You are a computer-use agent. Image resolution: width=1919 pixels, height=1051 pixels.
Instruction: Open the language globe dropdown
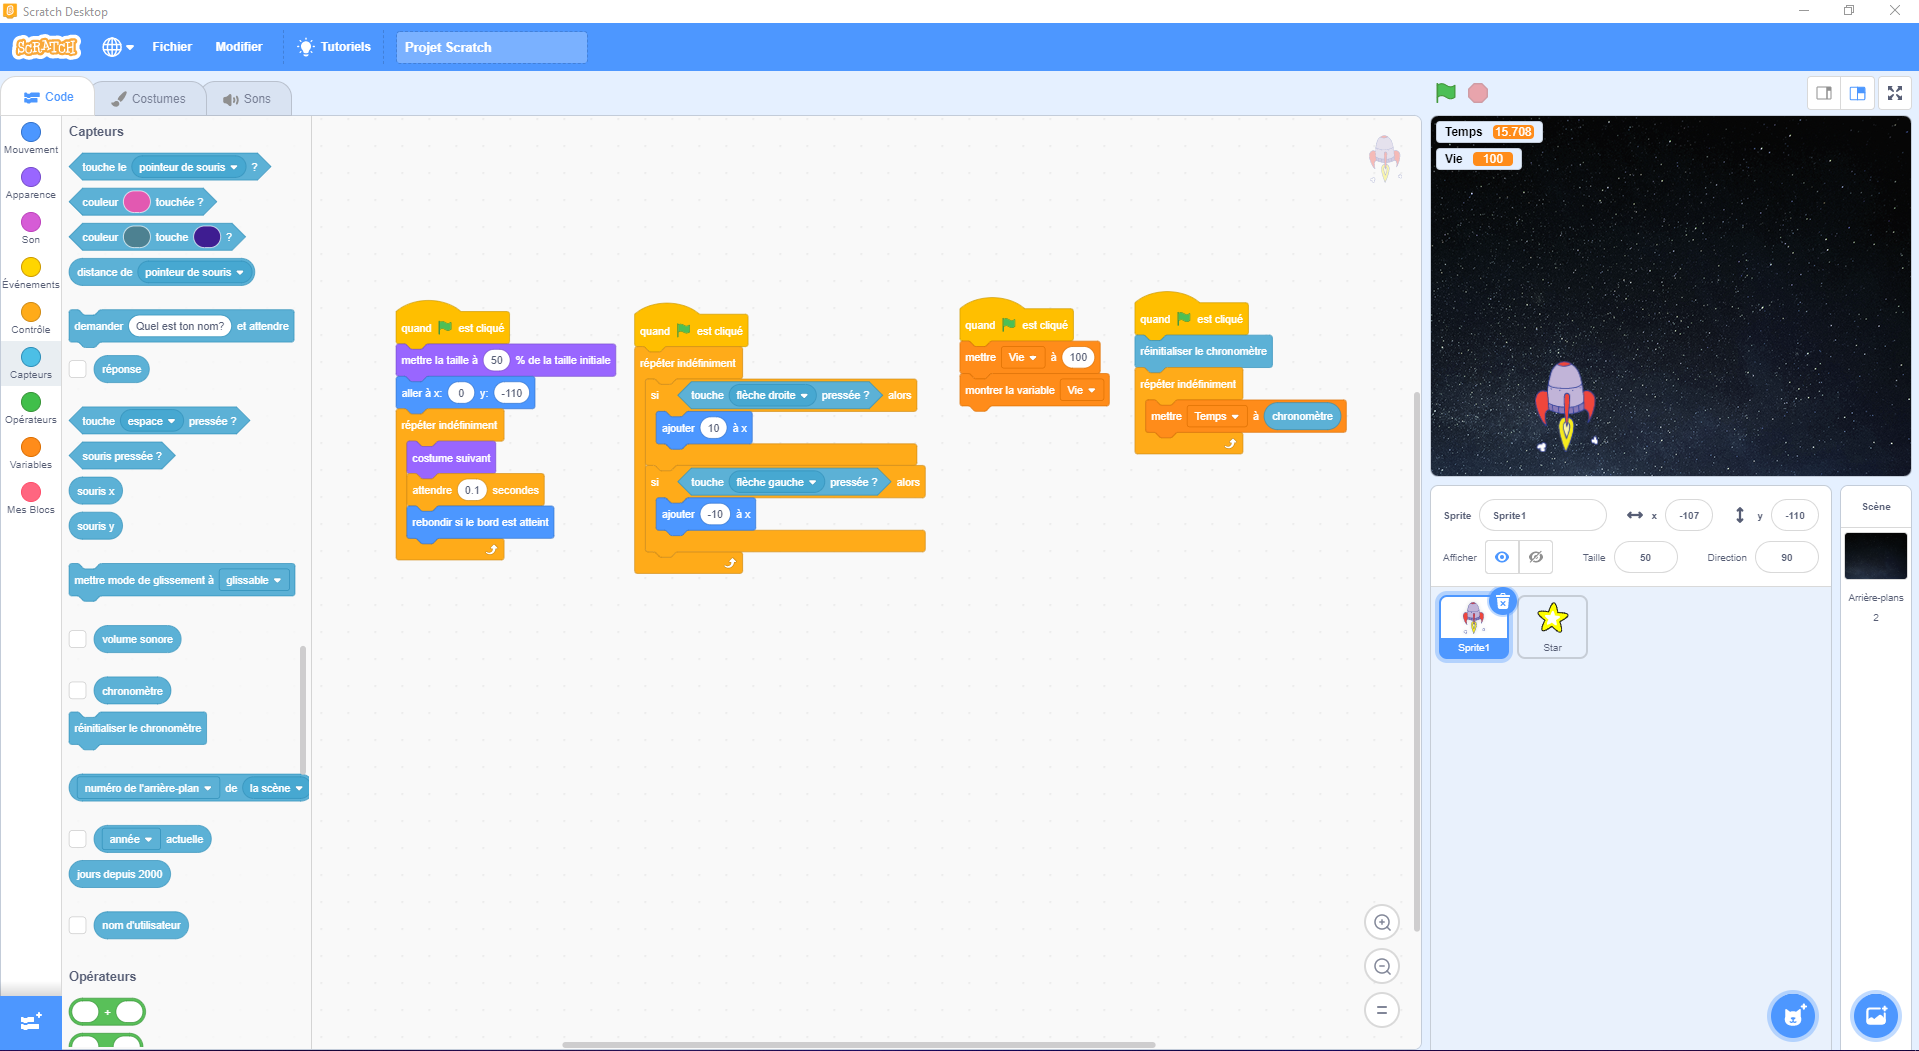(117, 47)
